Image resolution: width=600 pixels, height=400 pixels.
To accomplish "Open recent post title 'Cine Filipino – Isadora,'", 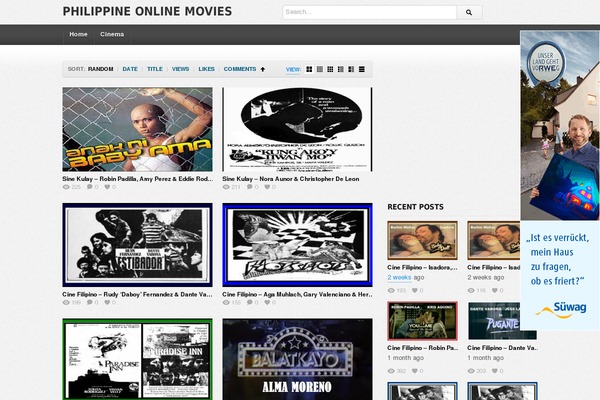I will point(422,268).
